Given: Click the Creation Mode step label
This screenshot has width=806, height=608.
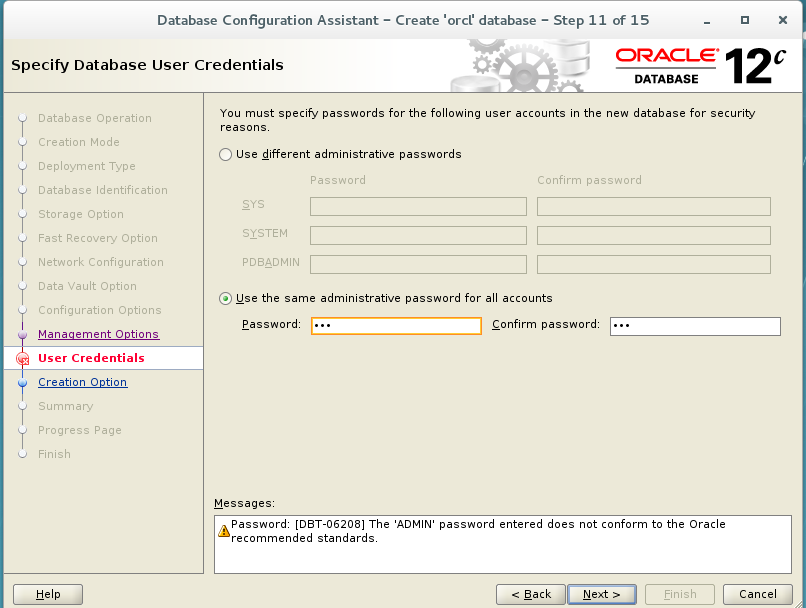Looking at the screenshot, I should point(79,142).
